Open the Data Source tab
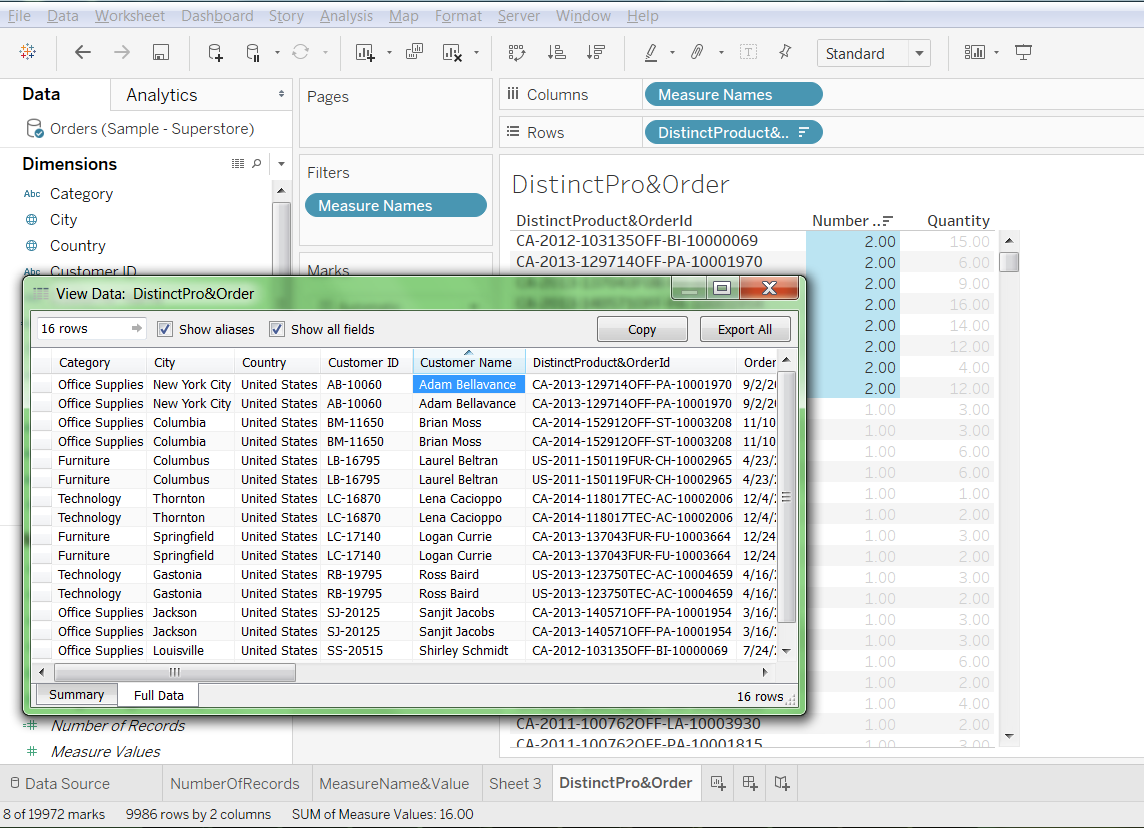Image resolution: width=1144 pixels, height=828 pixels. click(60, 783)
